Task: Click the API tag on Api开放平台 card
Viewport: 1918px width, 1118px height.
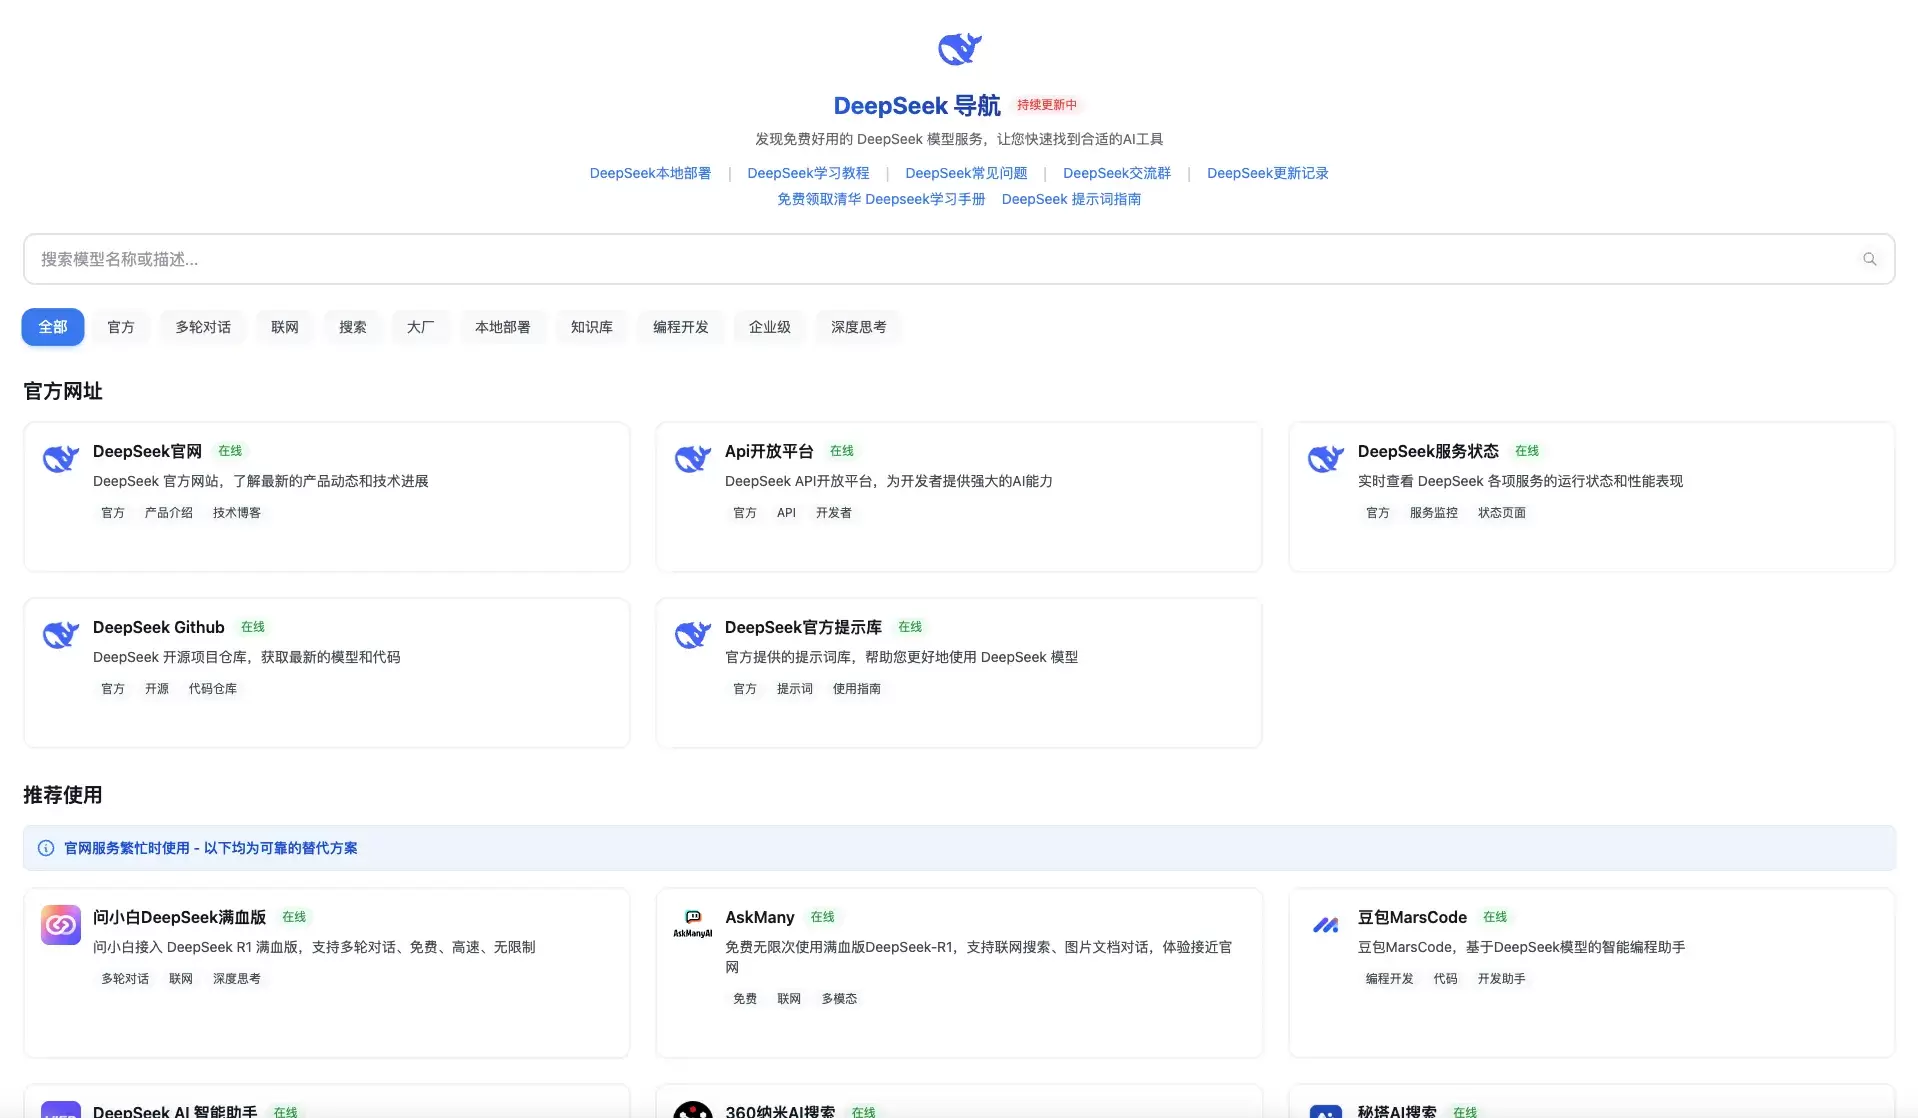Action: pos(786,513)
